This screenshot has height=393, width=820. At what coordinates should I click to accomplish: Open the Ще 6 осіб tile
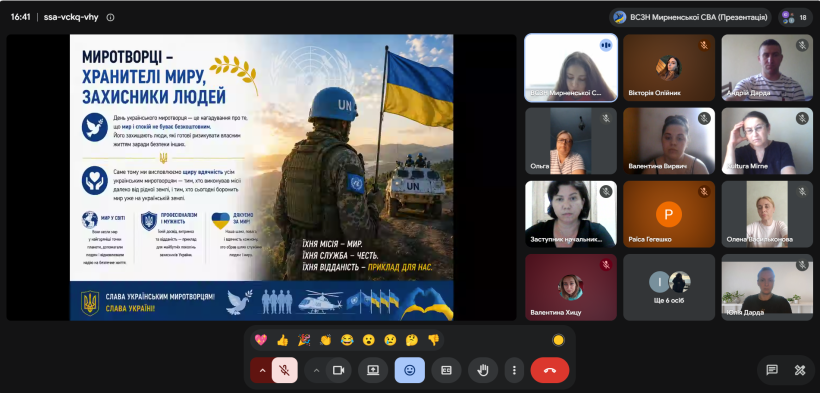[669, 287]
